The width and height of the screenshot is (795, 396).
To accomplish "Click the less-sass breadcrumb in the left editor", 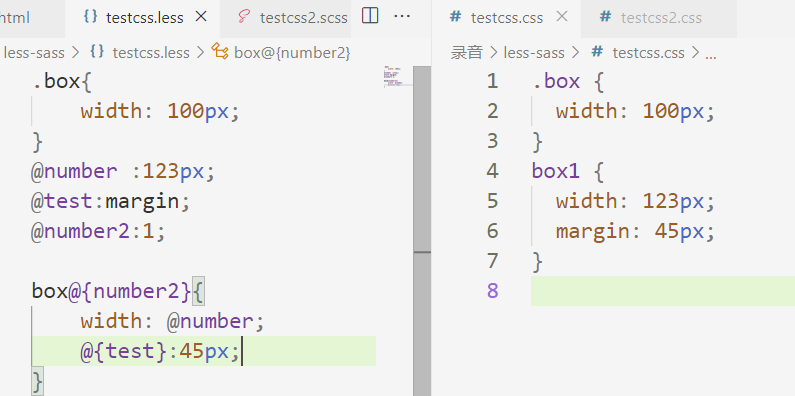I will click(x=34, y=53).
